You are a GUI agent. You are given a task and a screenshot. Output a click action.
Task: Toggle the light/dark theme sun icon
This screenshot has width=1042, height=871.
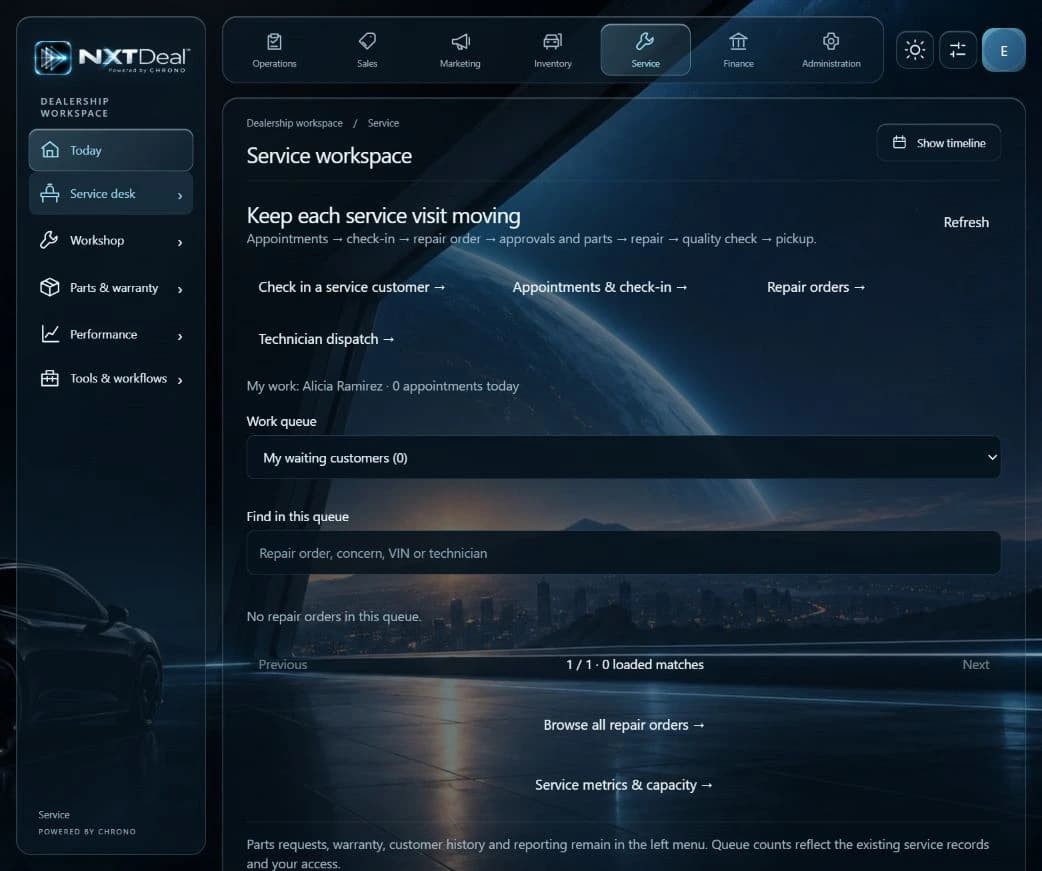point(915,50)
